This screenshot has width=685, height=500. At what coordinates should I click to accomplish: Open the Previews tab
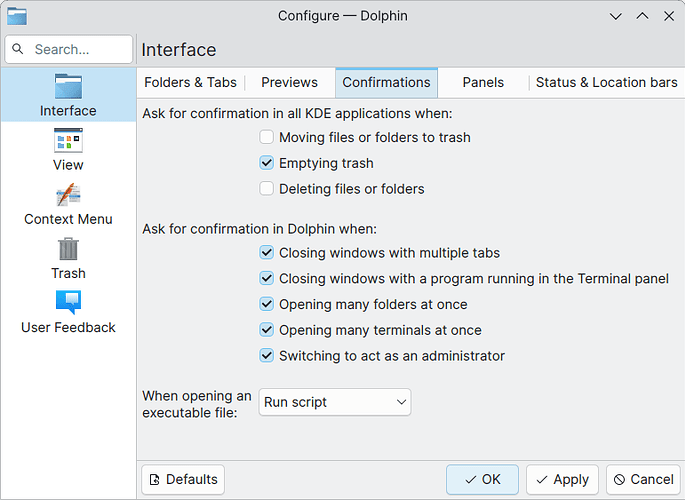click(x=289, y=83)
